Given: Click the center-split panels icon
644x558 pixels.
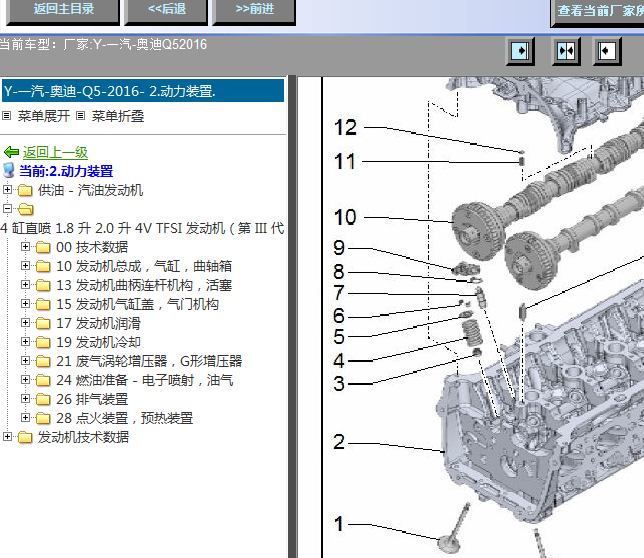Looking at the screenshot, I should tap(566, 51).
